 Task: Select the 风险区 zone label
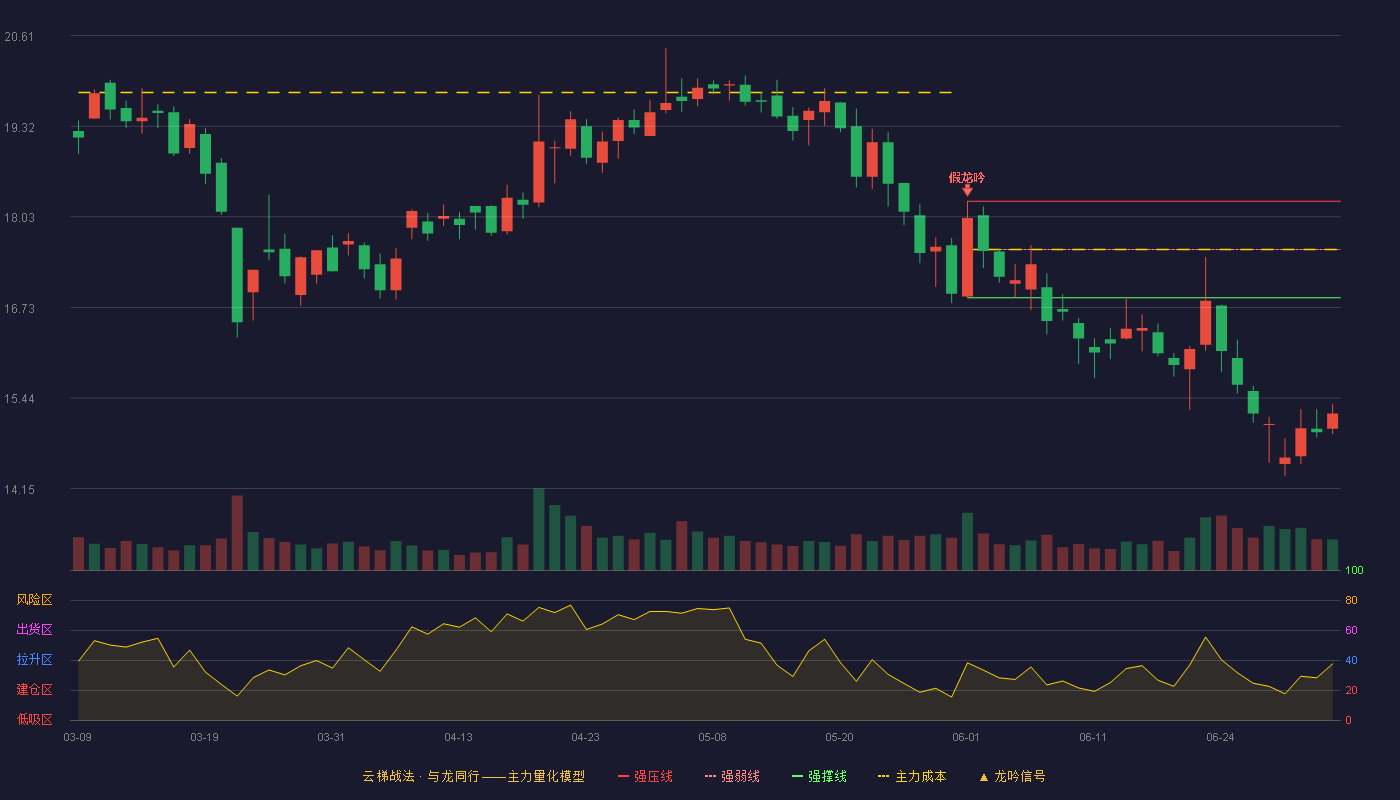[34, 600]
